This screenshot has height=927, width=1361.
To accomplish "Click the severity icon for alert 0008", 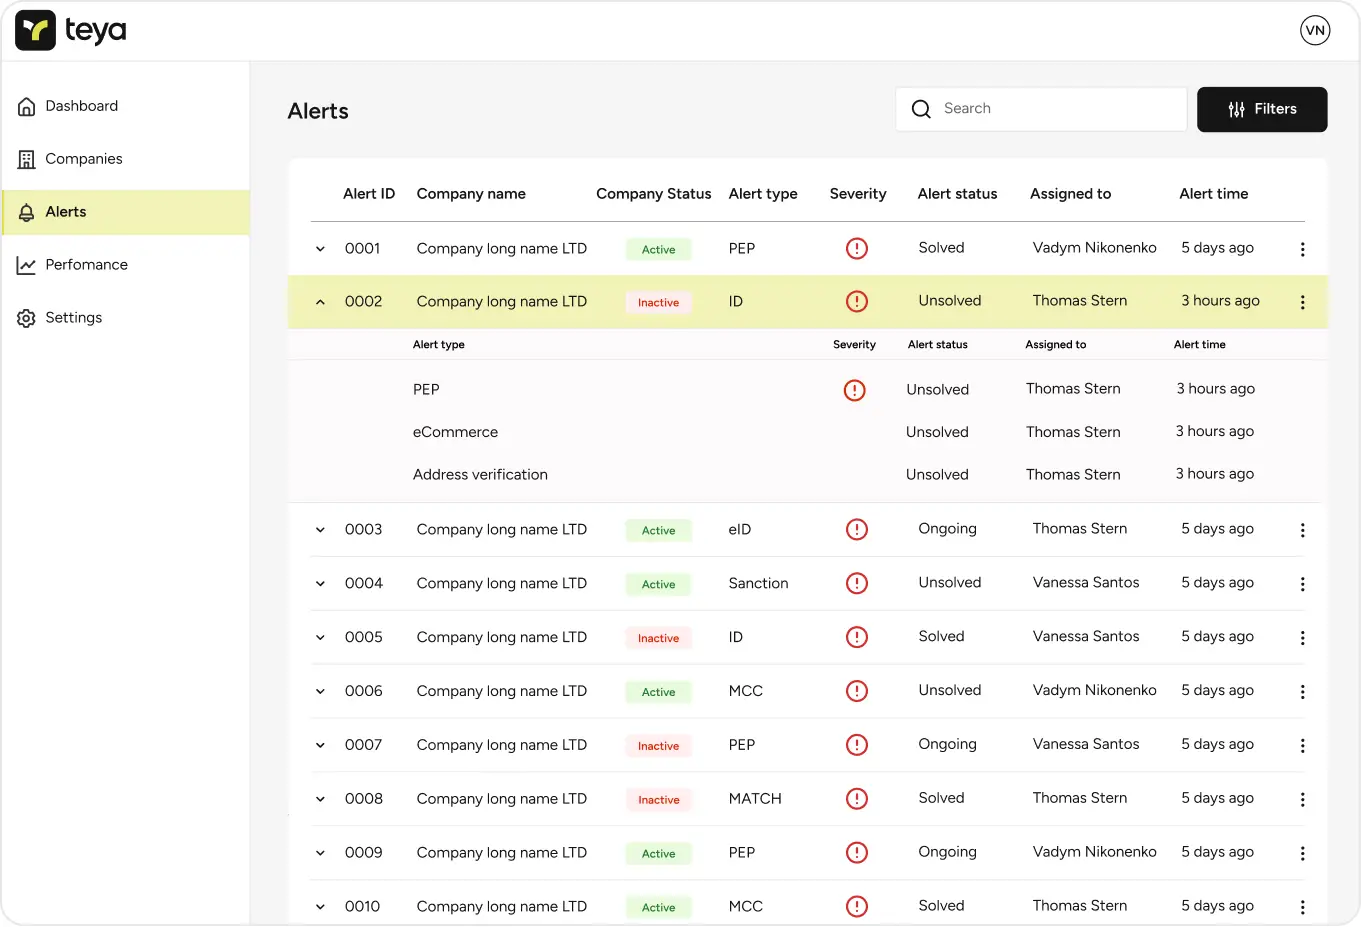I will tap(857, 799).
